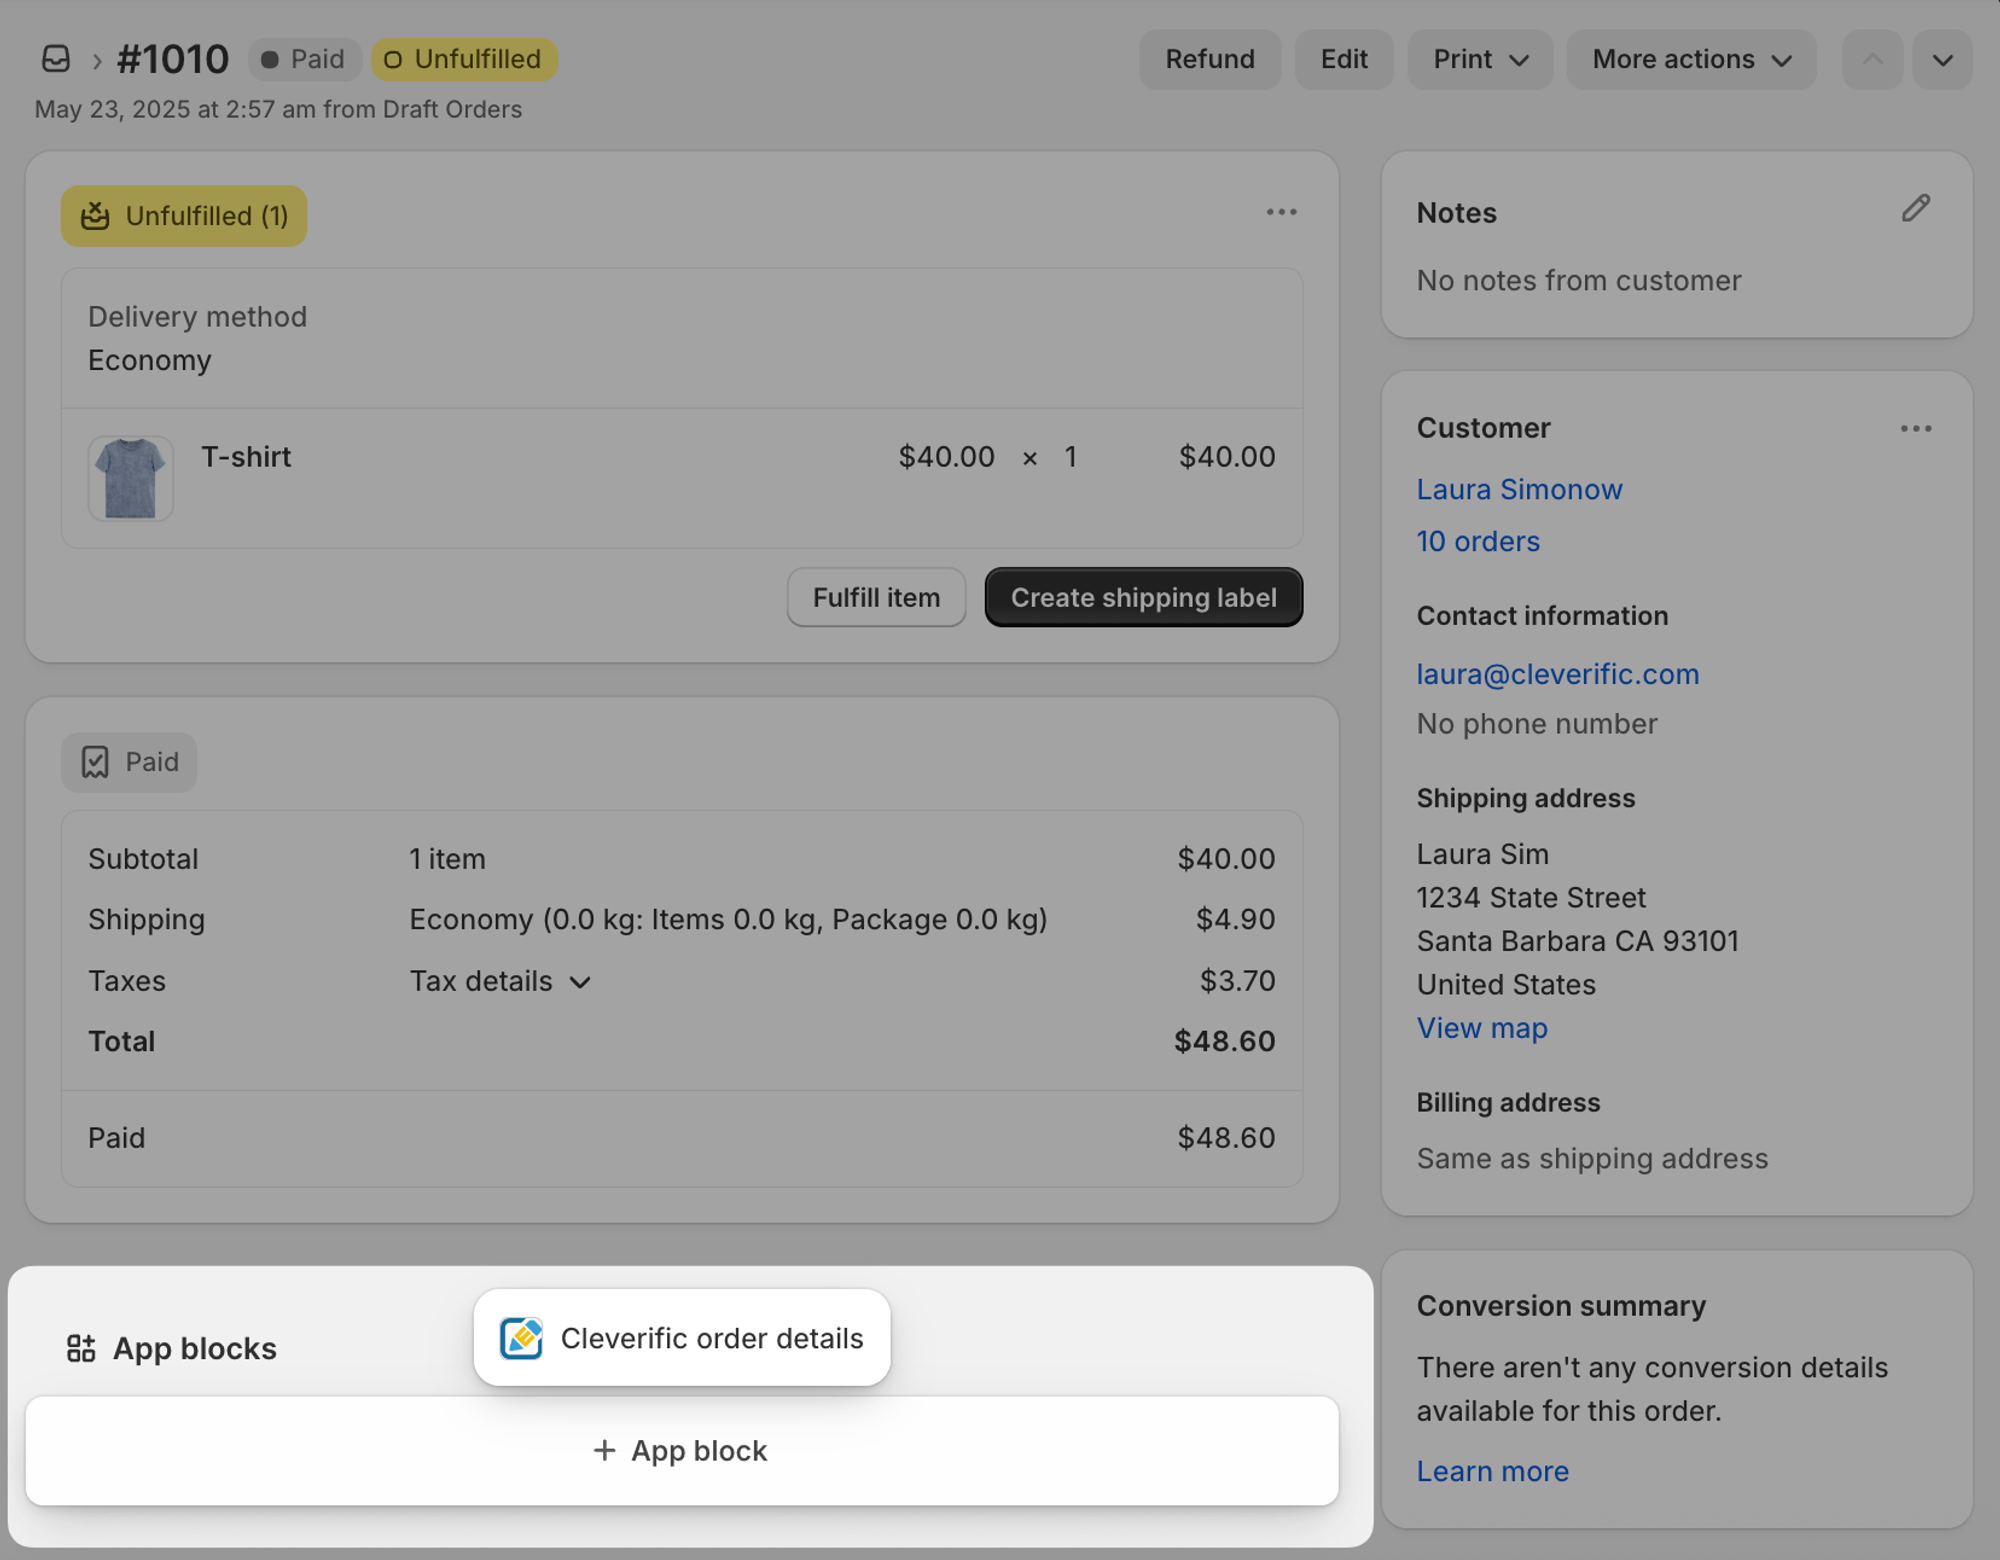Open the Unfulfilled card three-dot menu
This screenshot has height=1560, width=2000.
click(x=1281, y=212)
